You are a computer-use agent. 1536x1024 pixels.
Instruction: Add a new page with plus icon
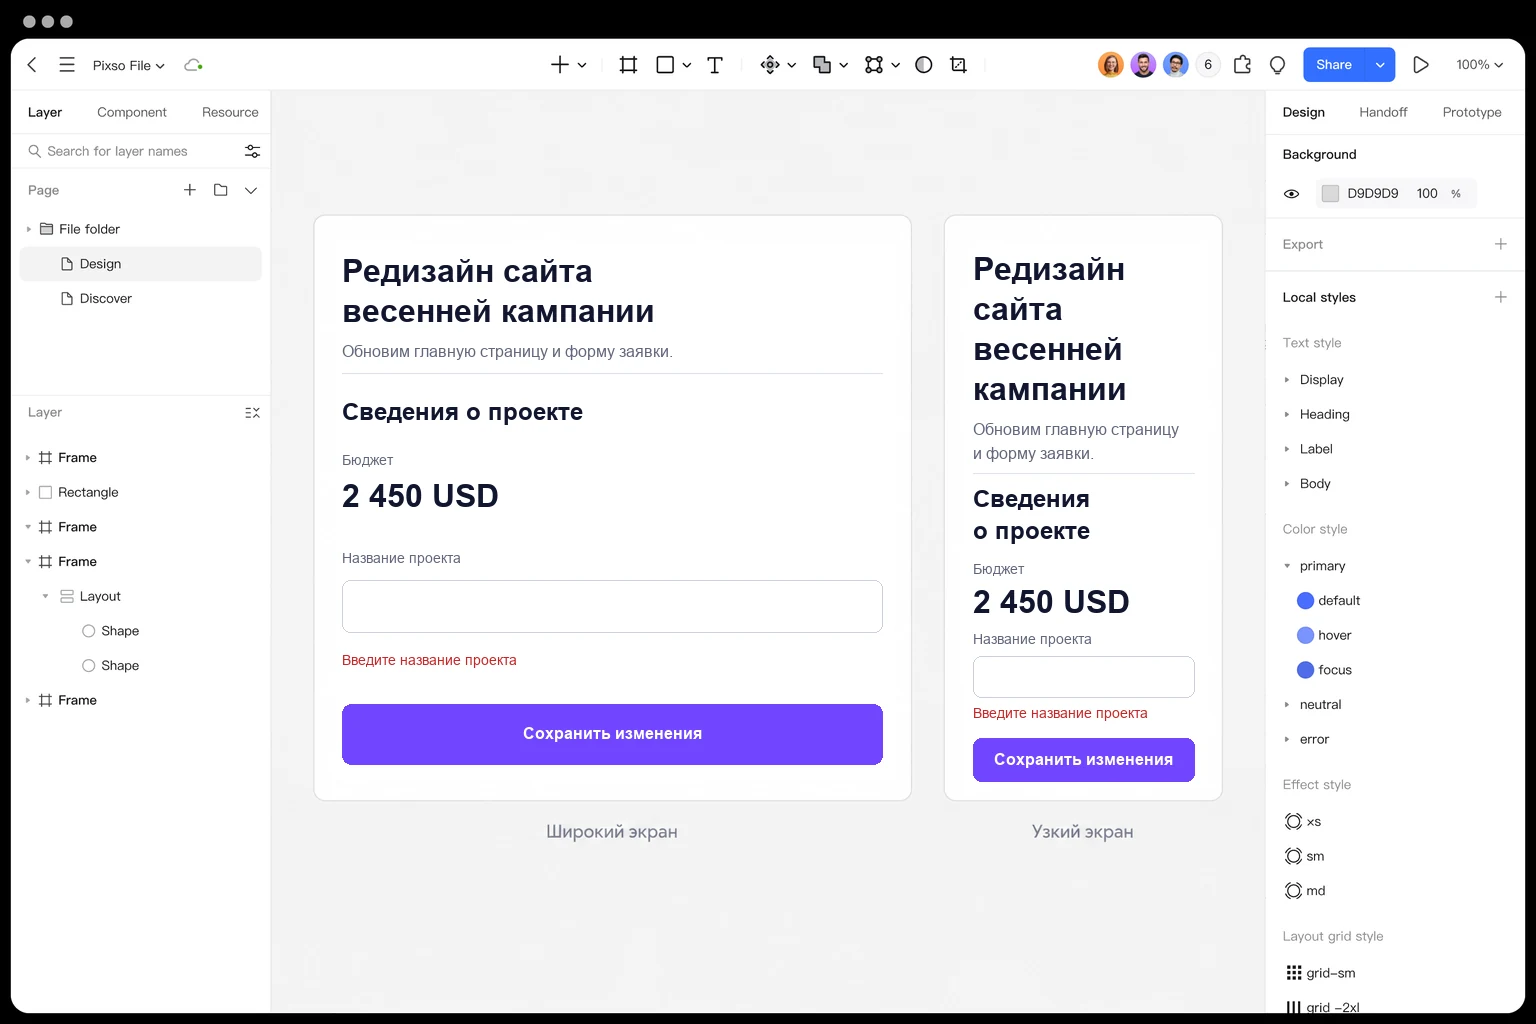[x=190, y=190]
